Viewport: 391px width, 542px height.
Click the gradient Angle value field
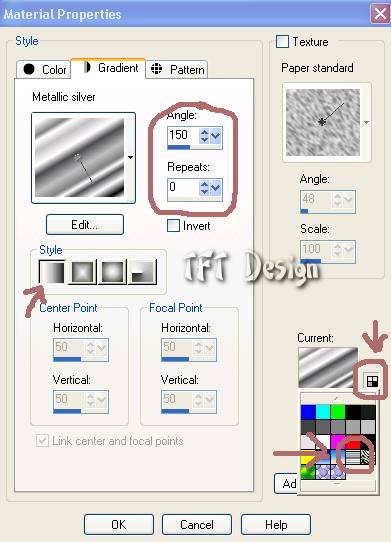pos(183,135)
